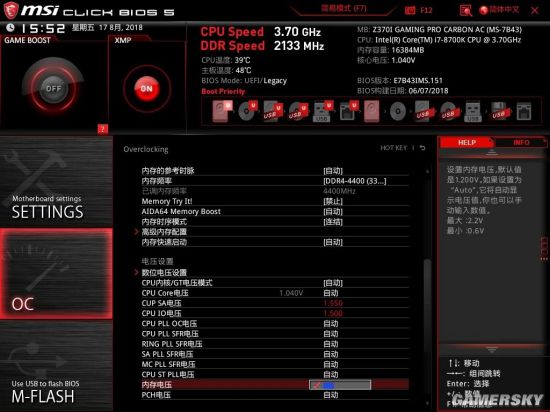Select MC PLL SFR电压 row
This screenshot has width=550, height=412.
[x=275, y=364]
